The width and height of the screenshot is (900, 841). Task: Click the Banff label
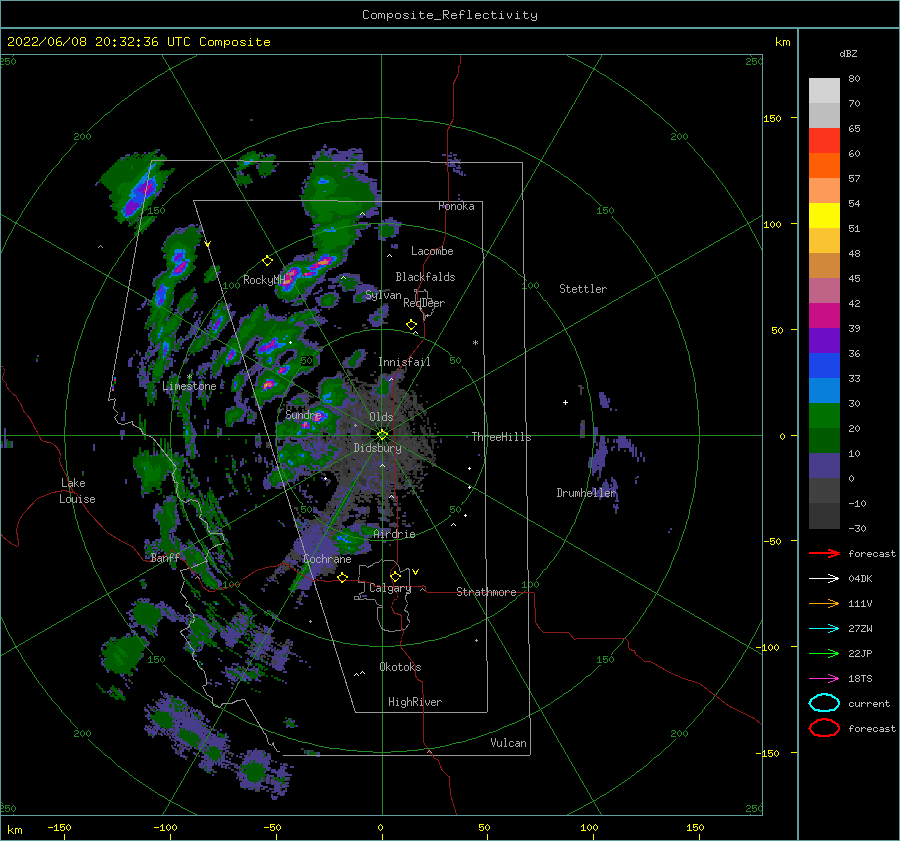pyautogui.click(x=165, y=558)
